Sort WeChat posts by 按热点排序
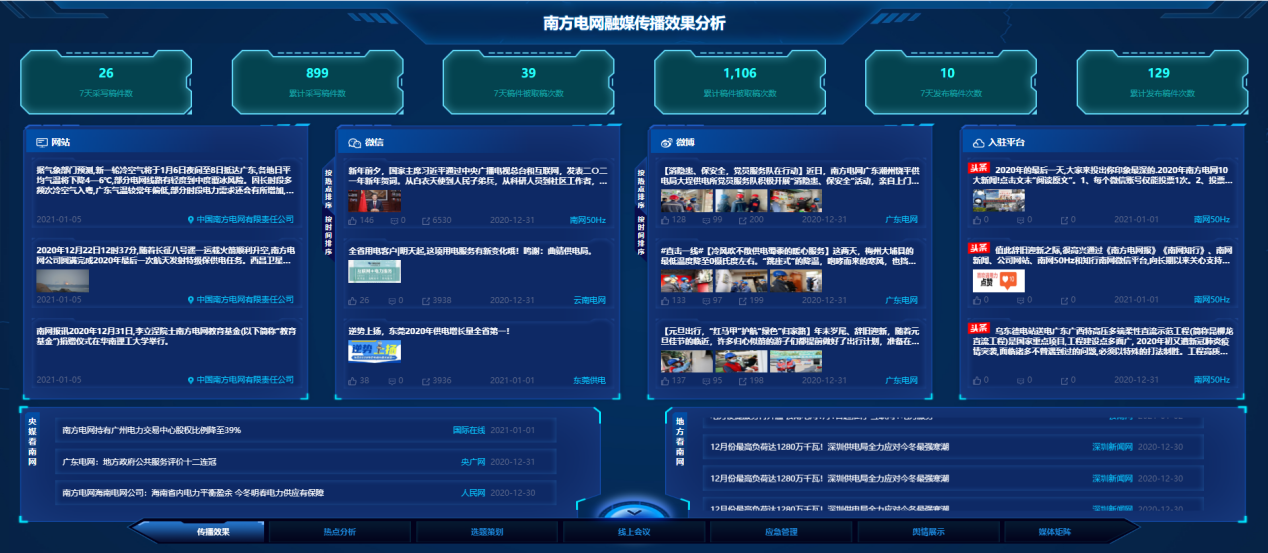Viewport: 1268px width, 553px height. click(x=329, y=190)
